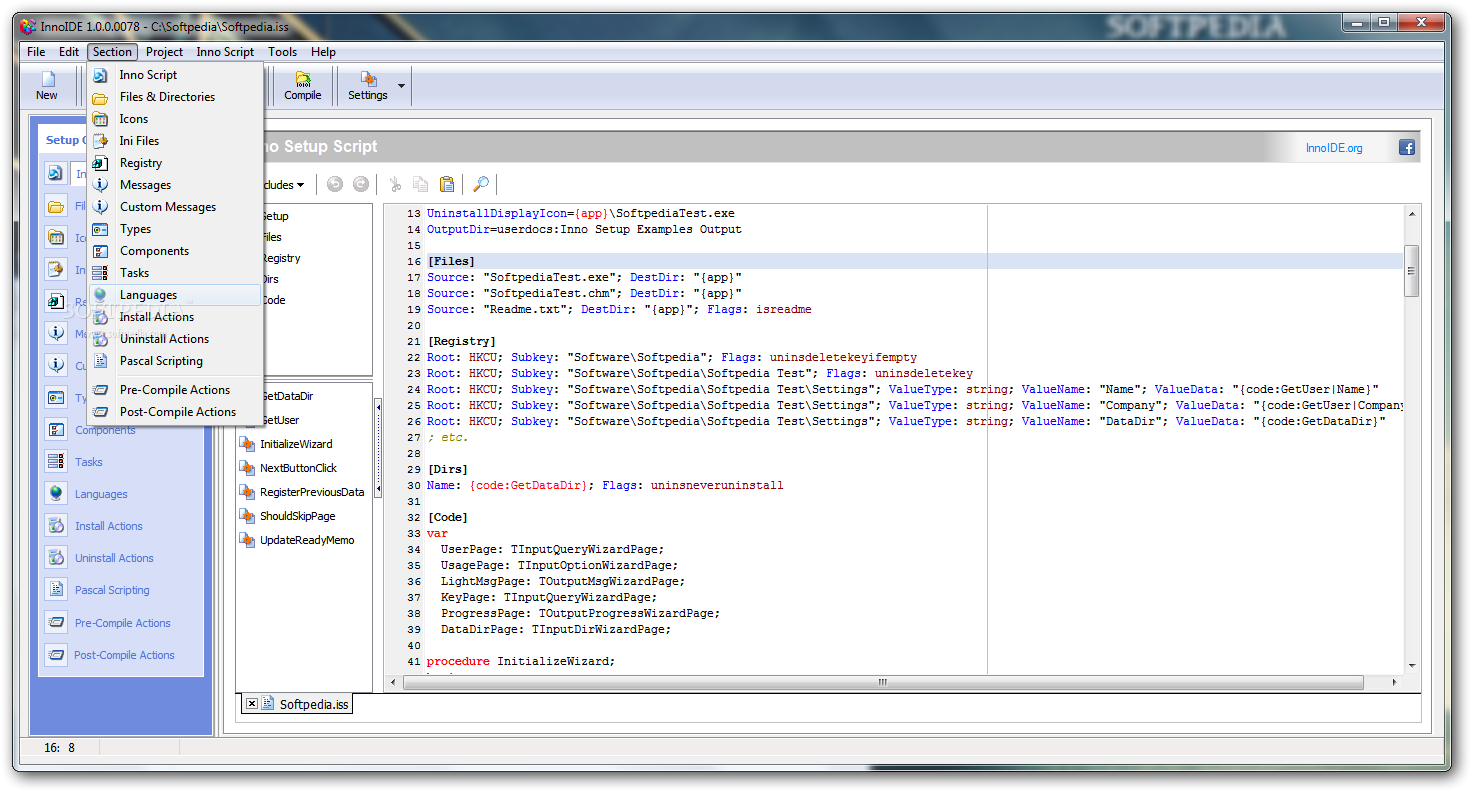Choose Pre-Compile Actions in Section menu
1472x792 pixels.
click(176, 390)
